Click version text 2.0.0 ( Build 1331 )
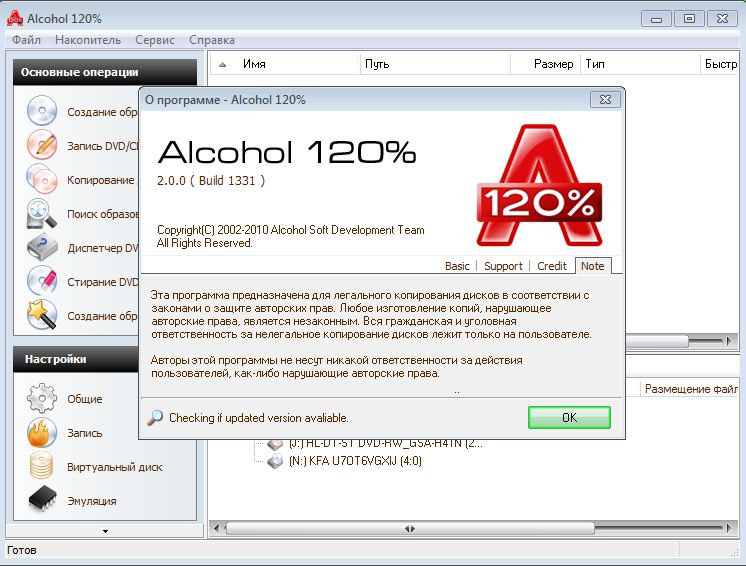The height and width of the screenshot is (566, 746). coord(211,181)
